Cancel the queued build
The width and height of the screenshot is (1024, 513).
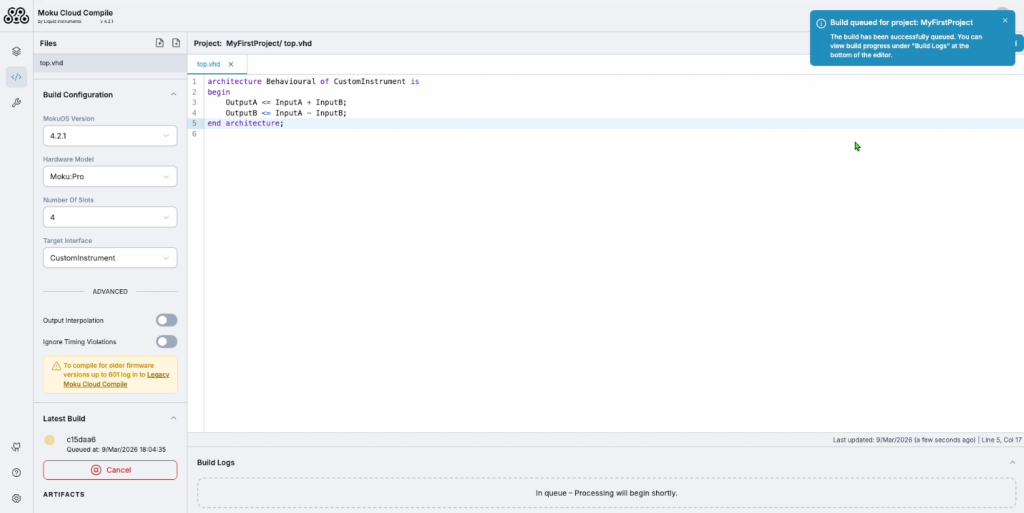tap(110, 470)
